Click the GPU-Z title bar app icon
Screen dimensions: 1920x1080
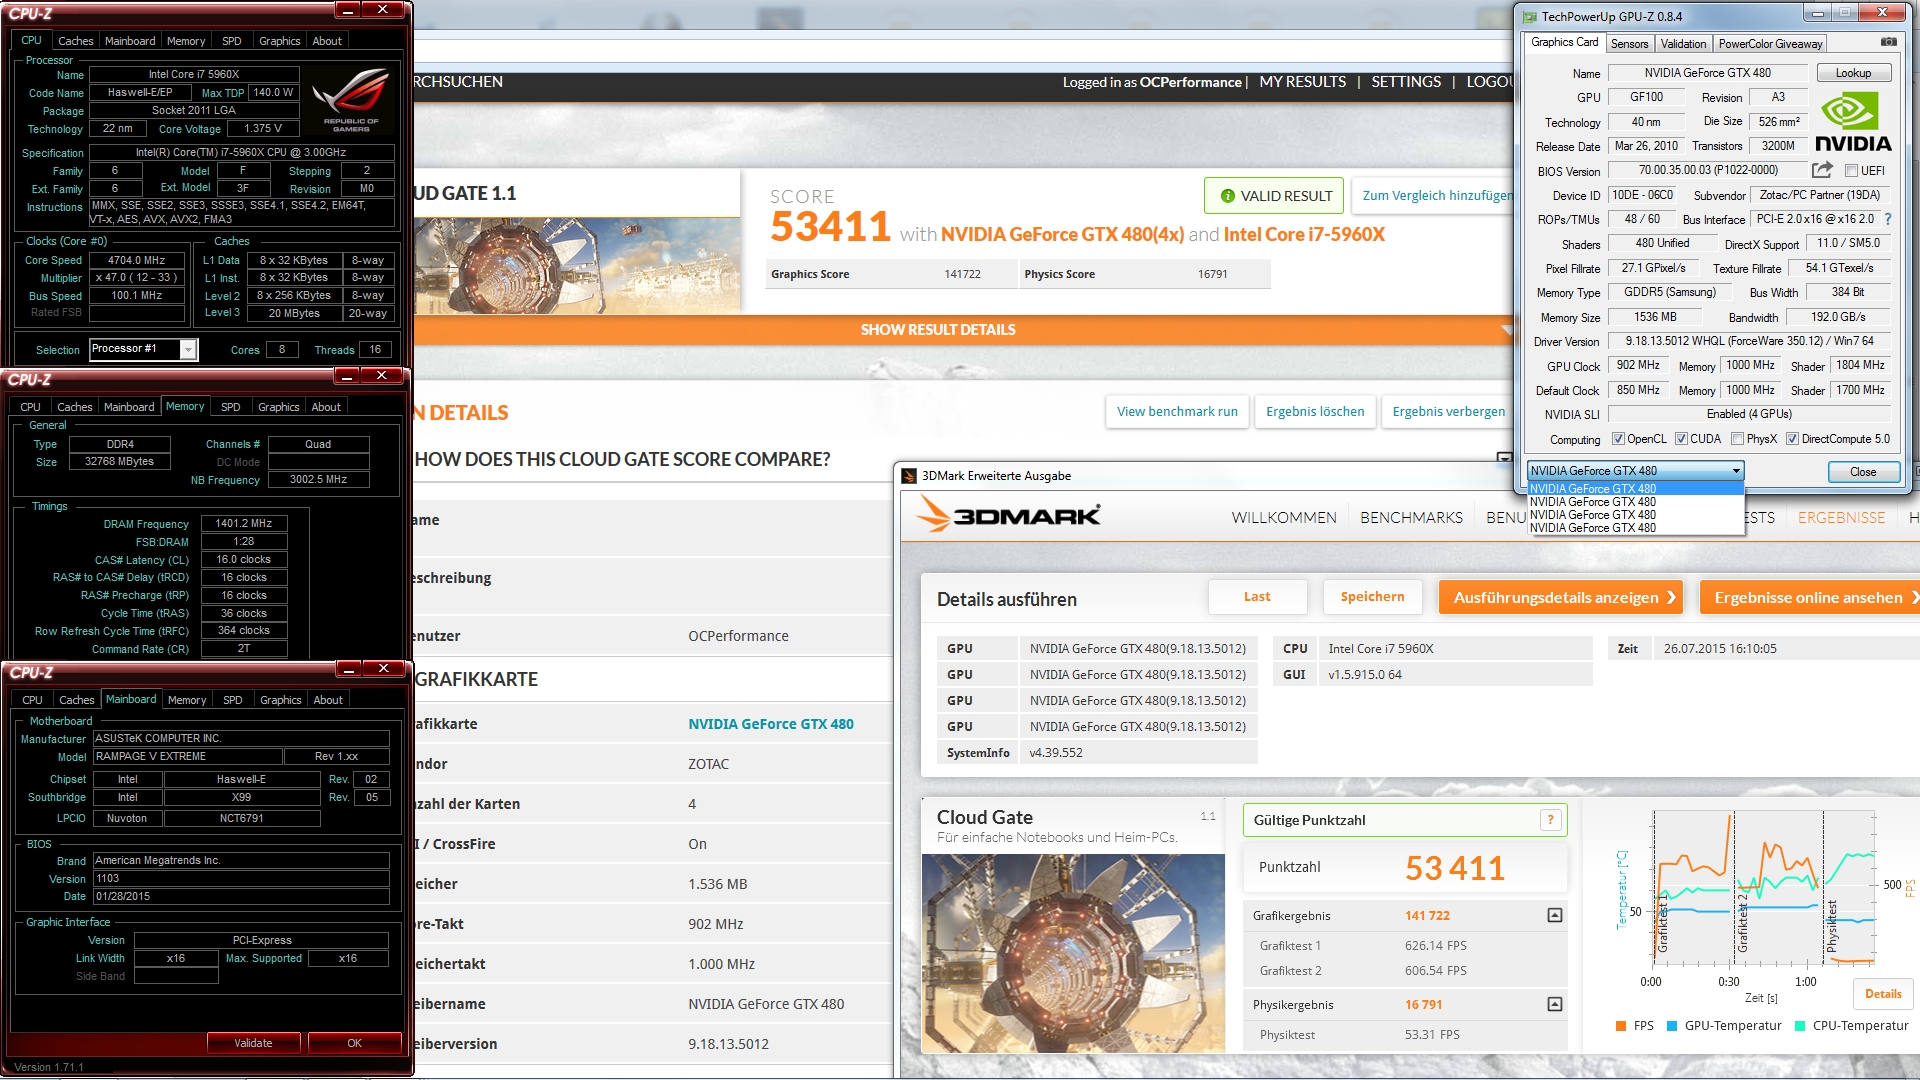click(1529, 16)
